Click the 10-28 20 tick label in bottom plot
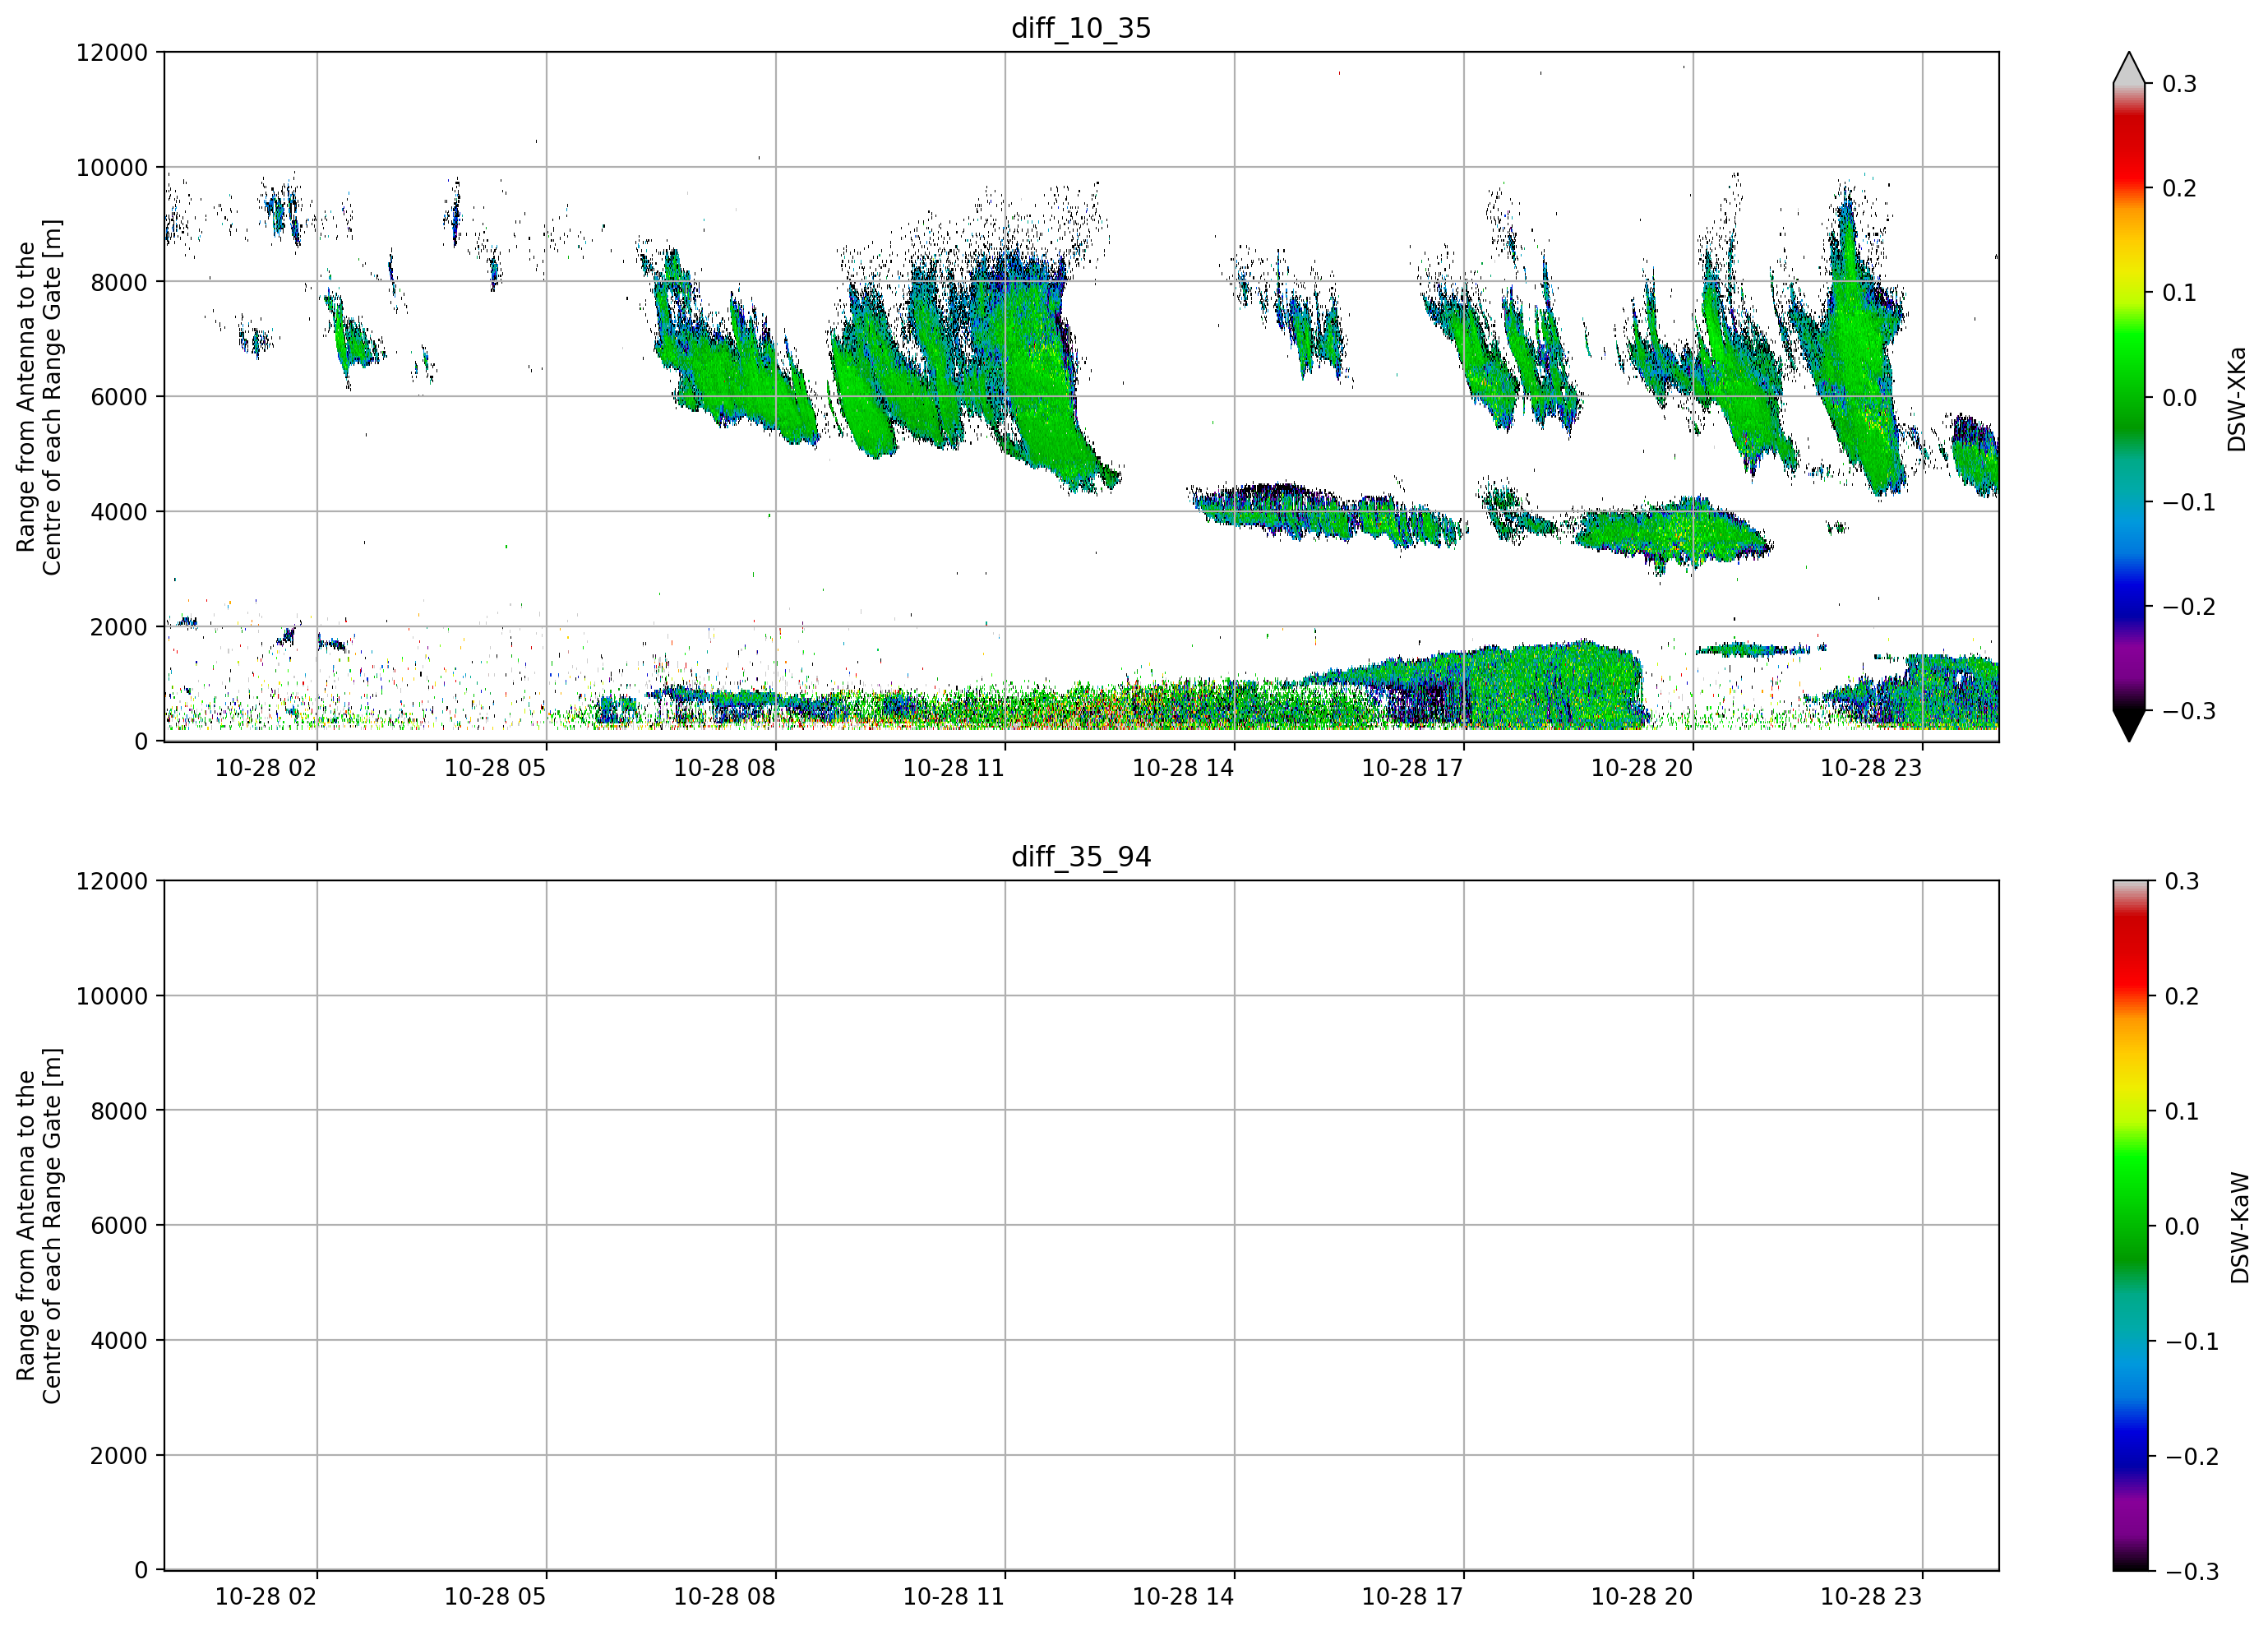This screenshot has width=2268, height=1626. [x=1641, y=1597]
